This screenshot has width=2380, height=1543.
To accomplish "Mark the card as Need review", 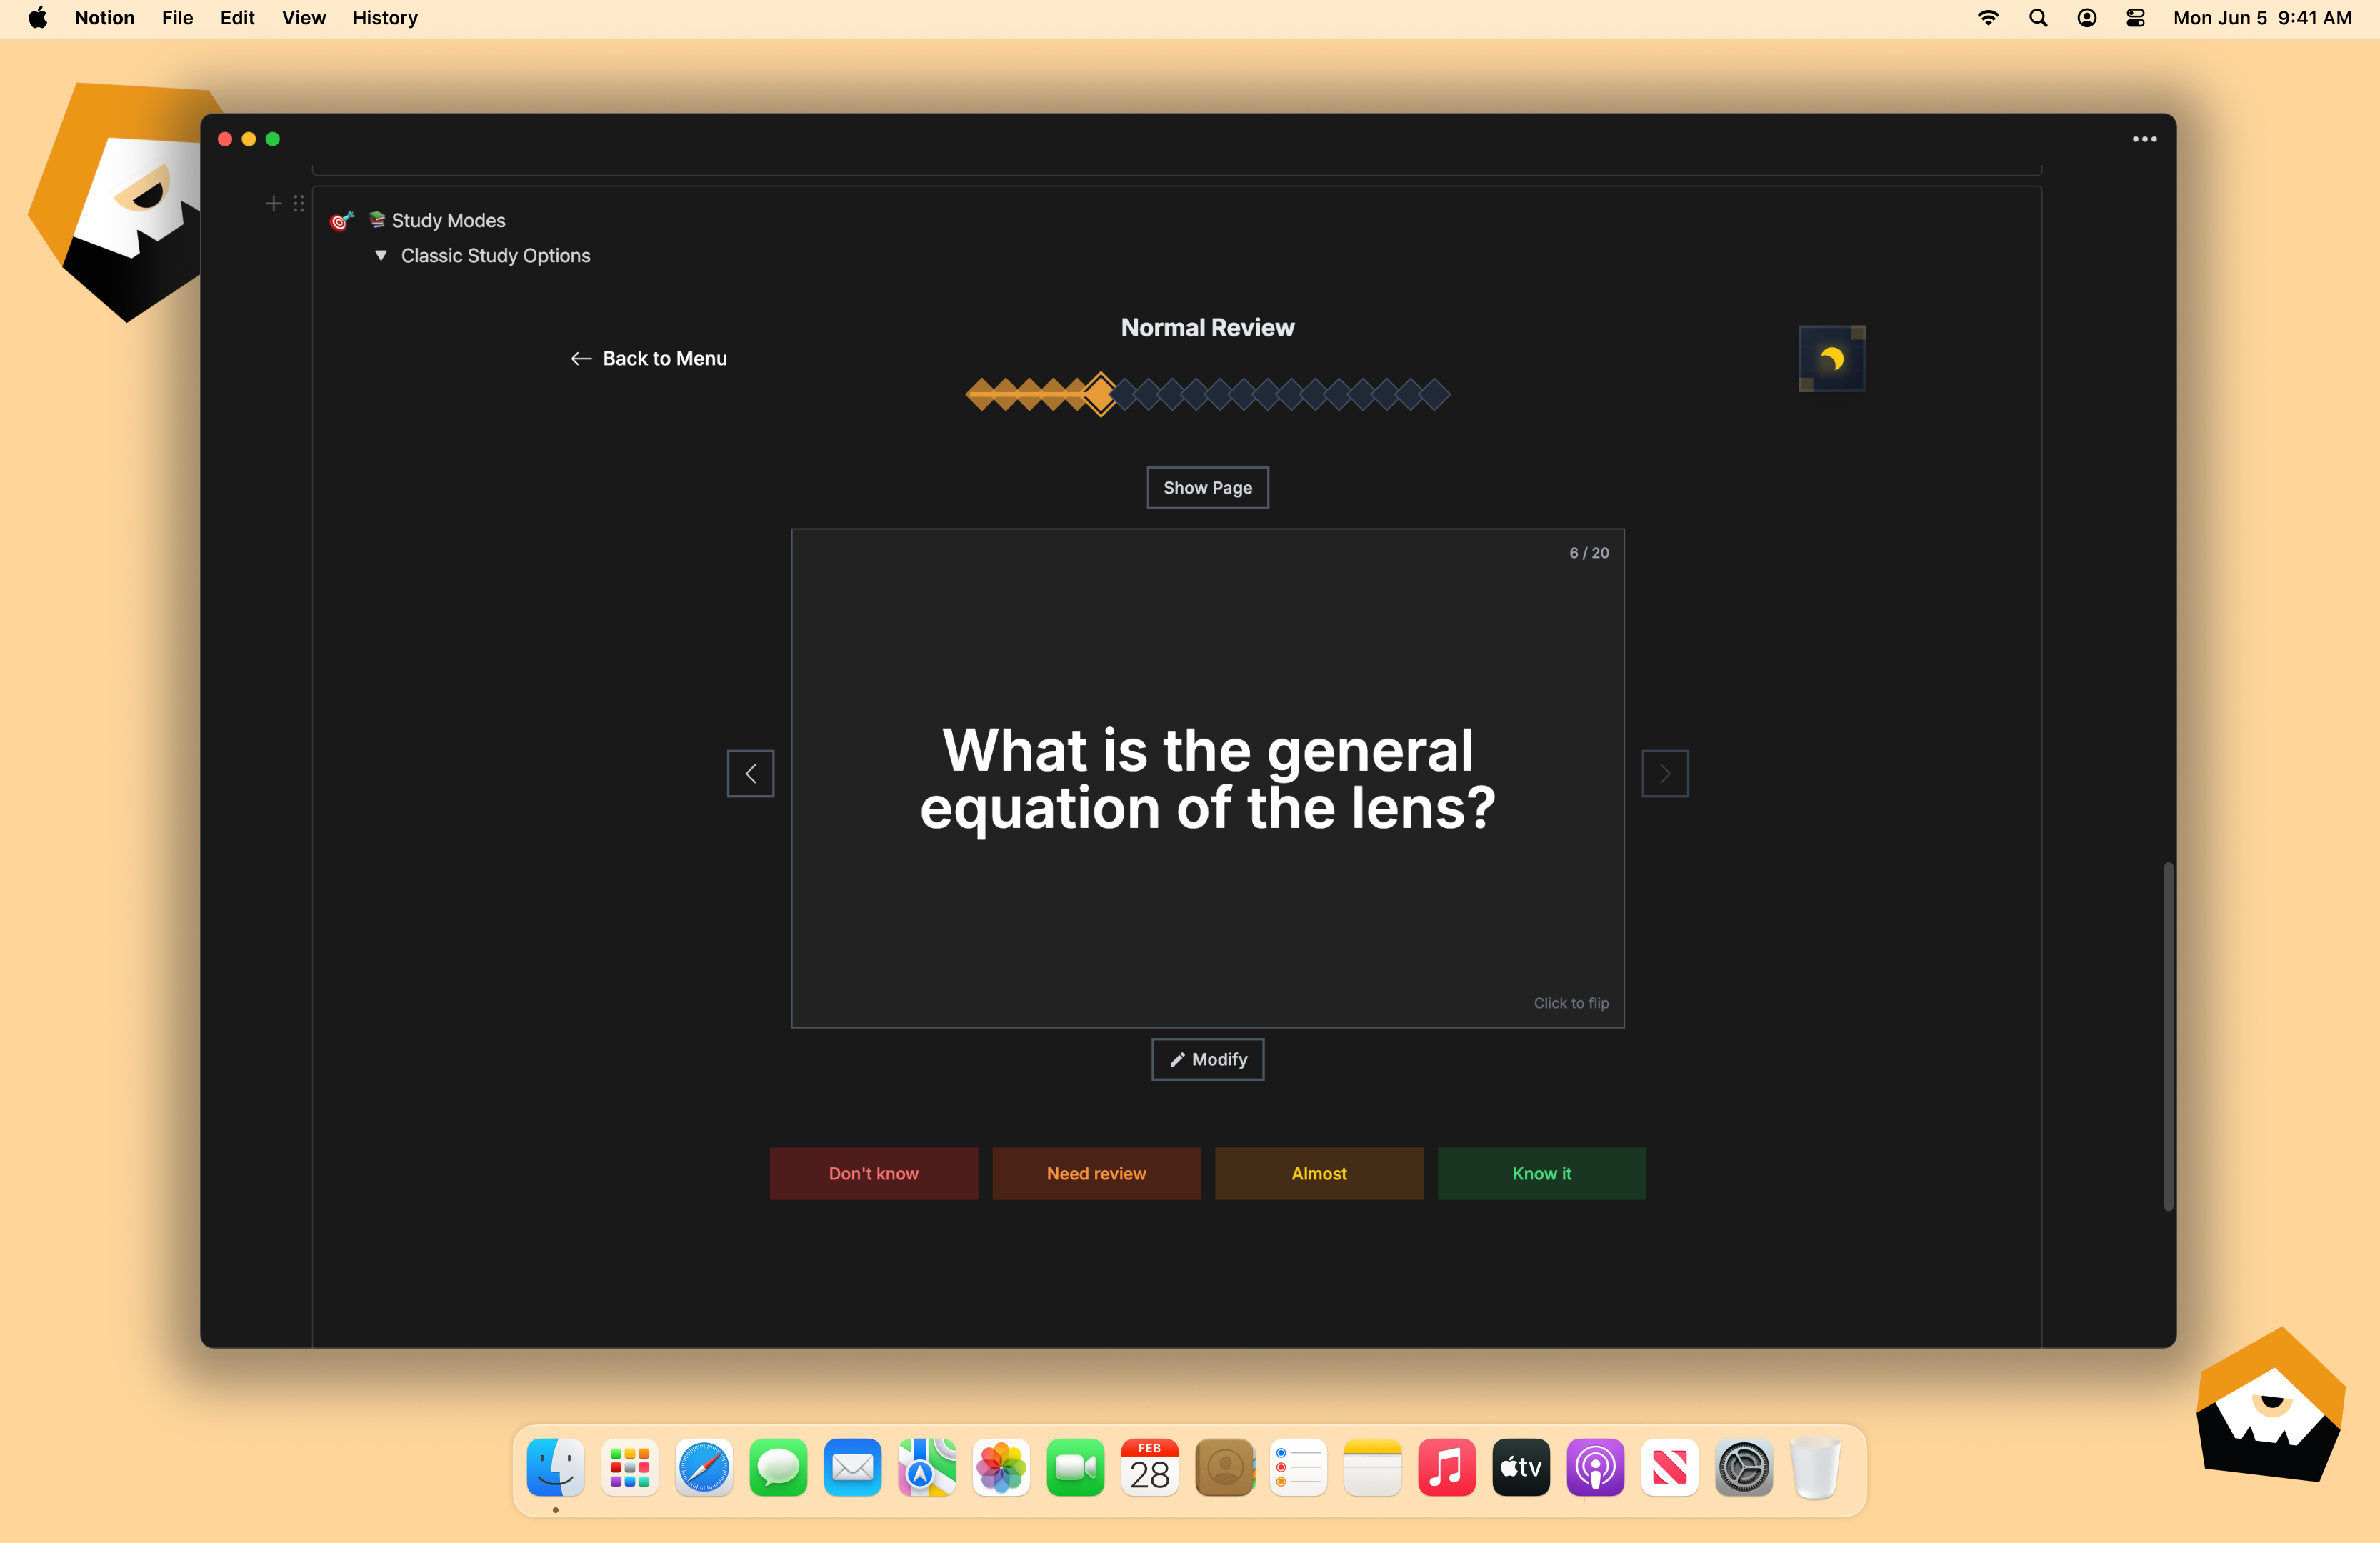I will (x=1096, y=1173).
